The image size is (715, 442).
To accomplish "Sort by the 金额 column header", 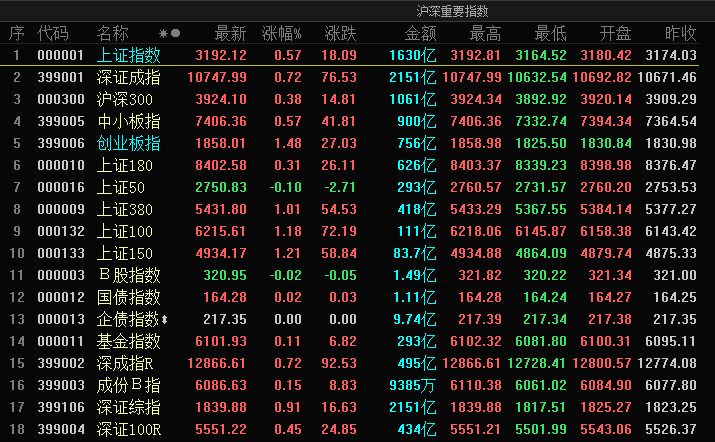I will click(420, 33).
